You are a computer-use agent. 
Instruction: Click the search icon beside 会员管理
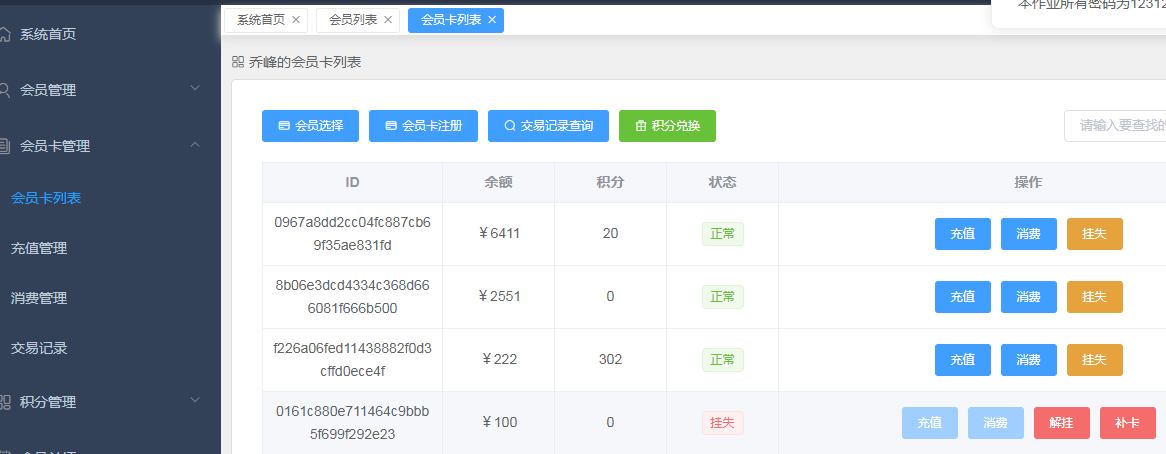[4, 90]
